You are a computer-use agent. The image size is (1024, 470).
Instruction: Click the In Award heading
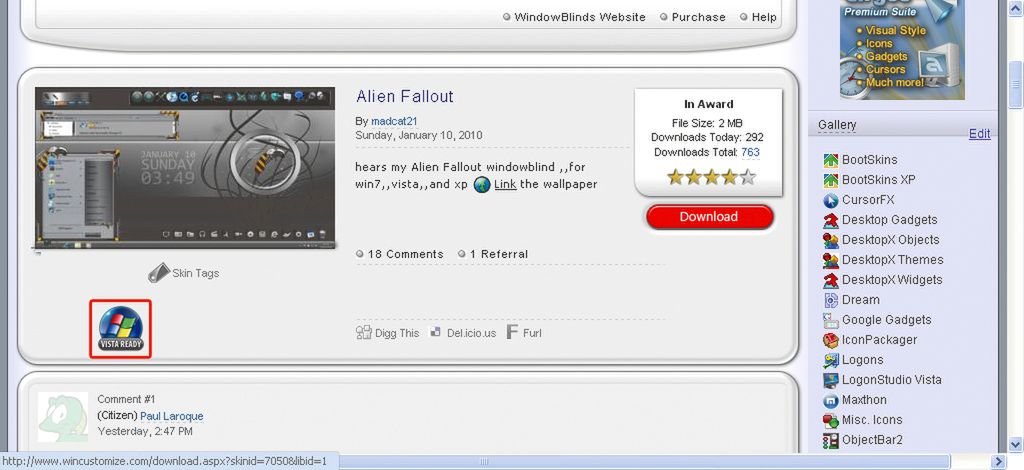(709, 104)
